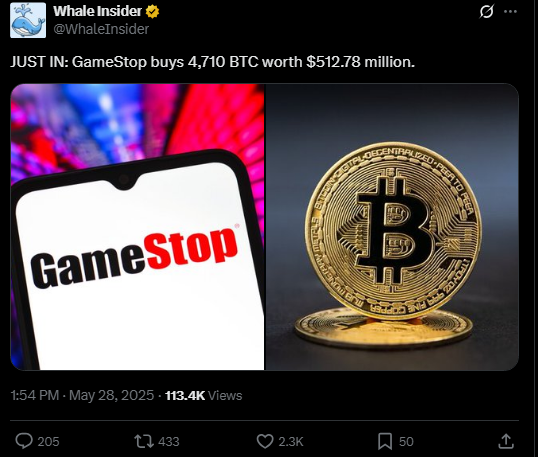Bookmark this post
The height and width of the screenshot is (457, 538).
tap(385, 441)
